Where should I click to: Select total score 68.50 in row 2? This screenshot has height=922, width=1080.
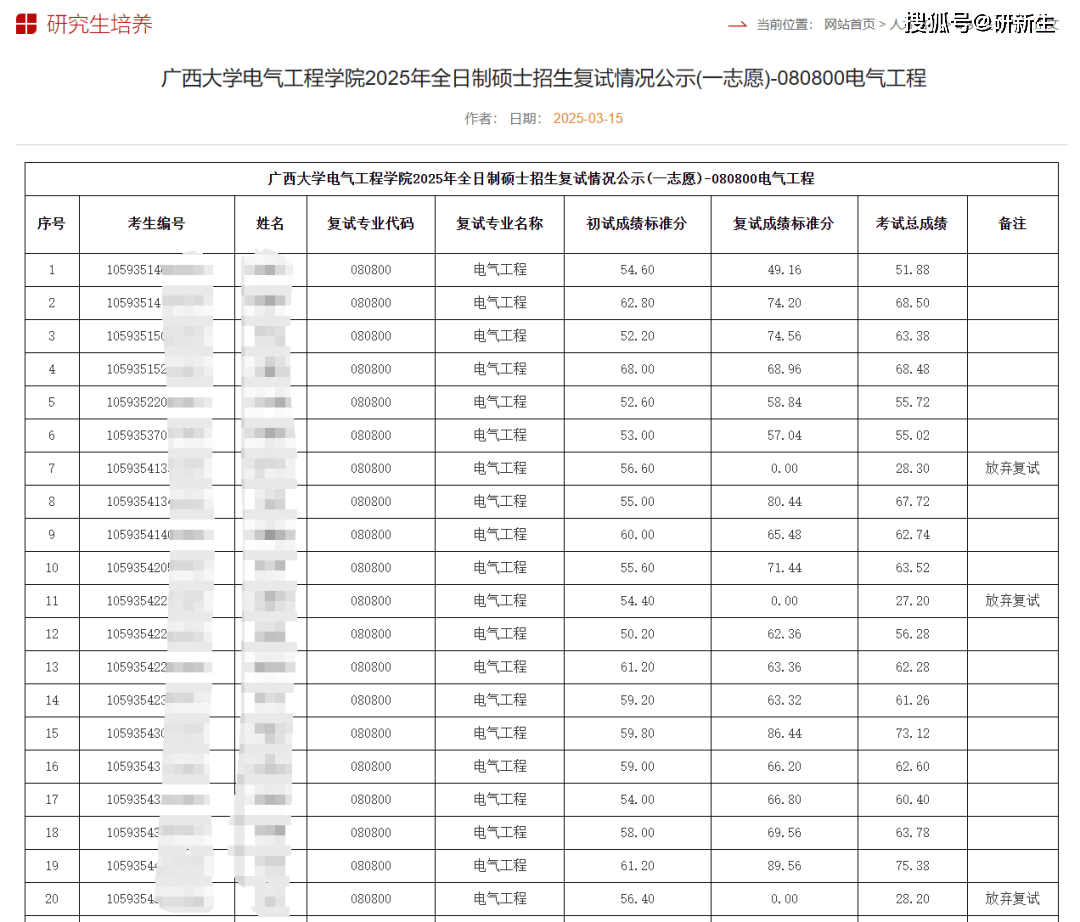(912, 303)
